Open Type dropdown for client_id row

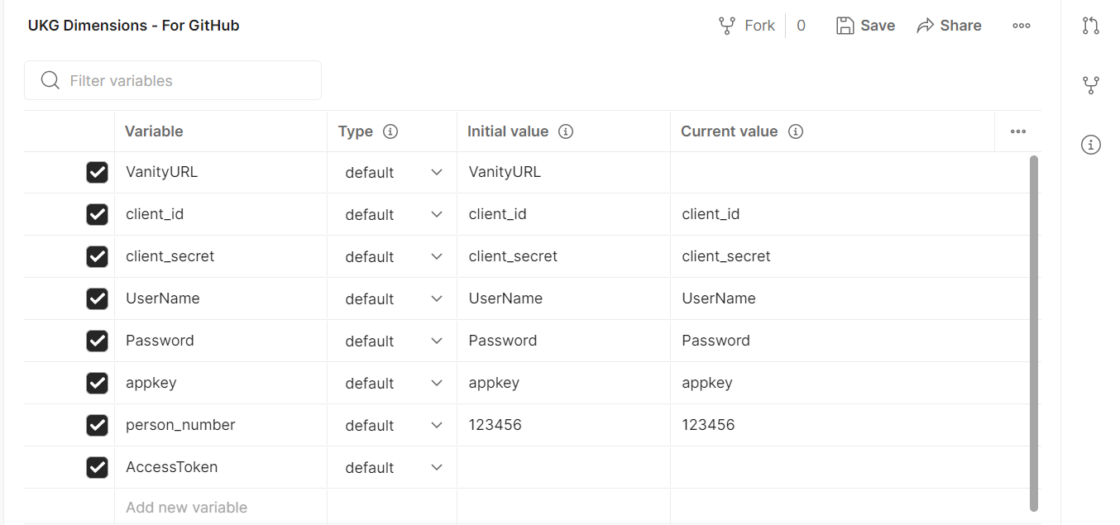point(392,214)
